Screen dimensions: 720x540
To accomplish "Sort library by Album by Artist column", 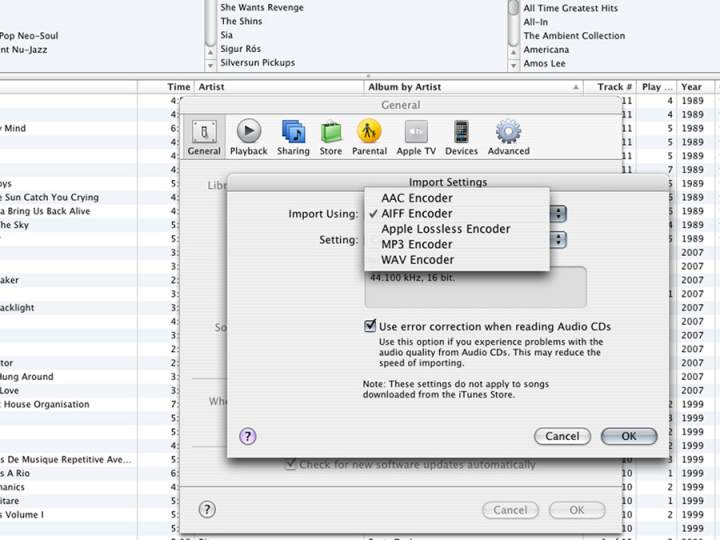I will pyautogui.click(x=473, y=87).
